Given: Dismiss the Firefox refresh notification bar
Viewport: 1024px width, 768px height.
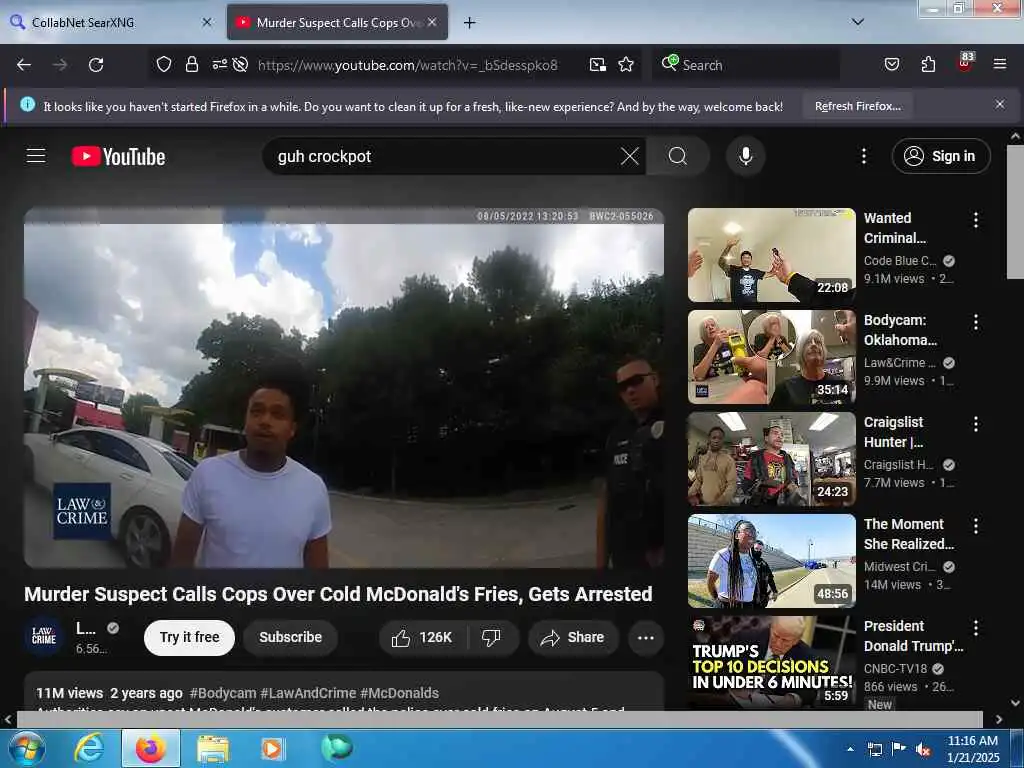Looking at the screenshot, I should click(999, 104).
